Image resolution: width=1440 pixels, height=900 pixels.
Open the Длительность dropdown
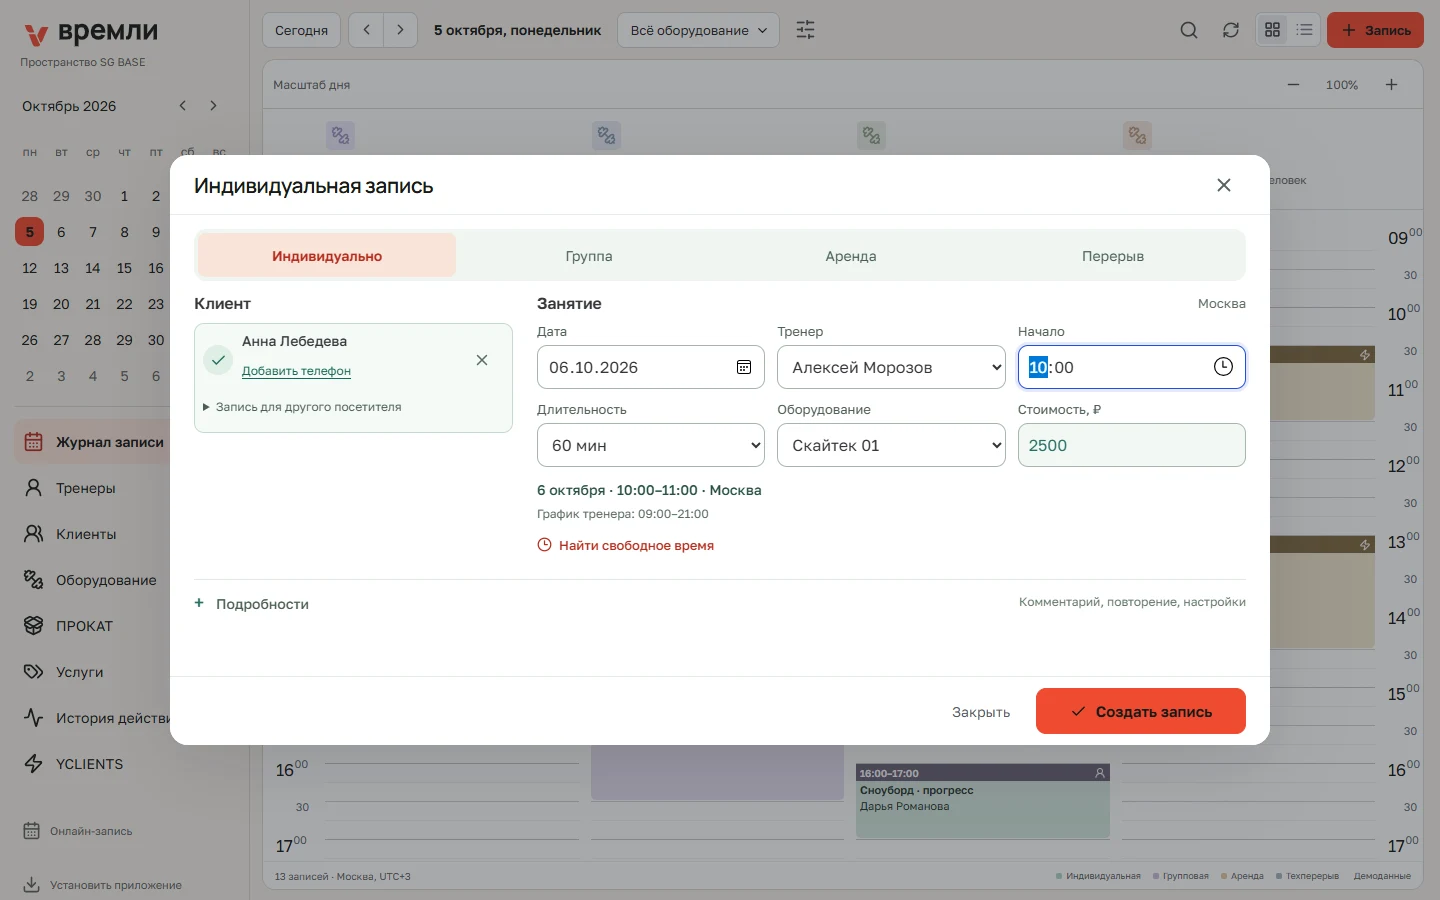pos(651,445)
